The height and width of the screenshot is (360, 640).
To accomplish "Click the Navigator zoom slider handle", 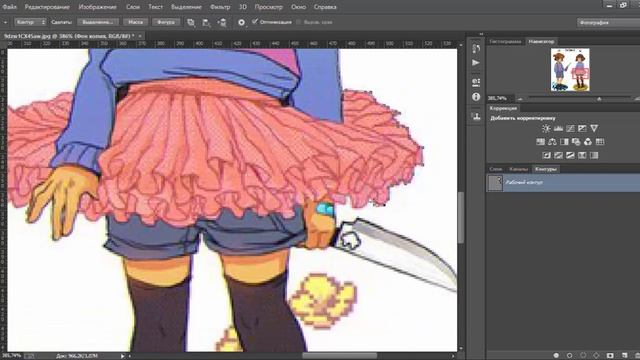I will 599,99.
